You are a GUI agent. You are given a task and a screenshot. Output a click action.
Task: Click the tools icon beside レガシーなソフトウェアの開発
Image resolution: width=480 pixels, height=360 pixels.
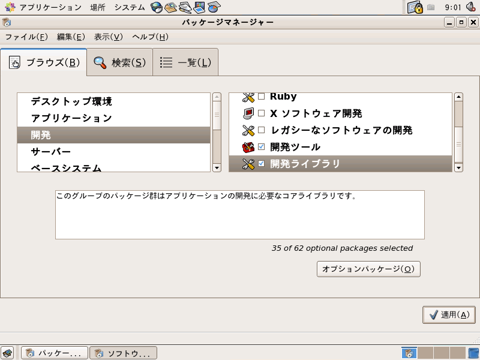248,130
